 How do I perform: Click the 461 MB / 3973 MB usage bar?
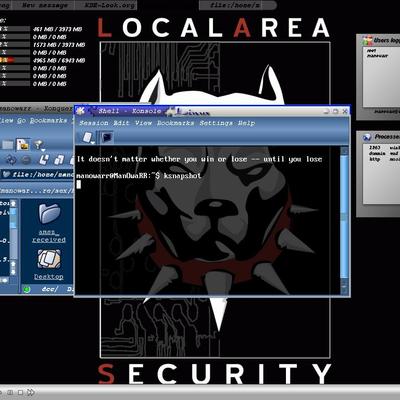click(15, 29)
